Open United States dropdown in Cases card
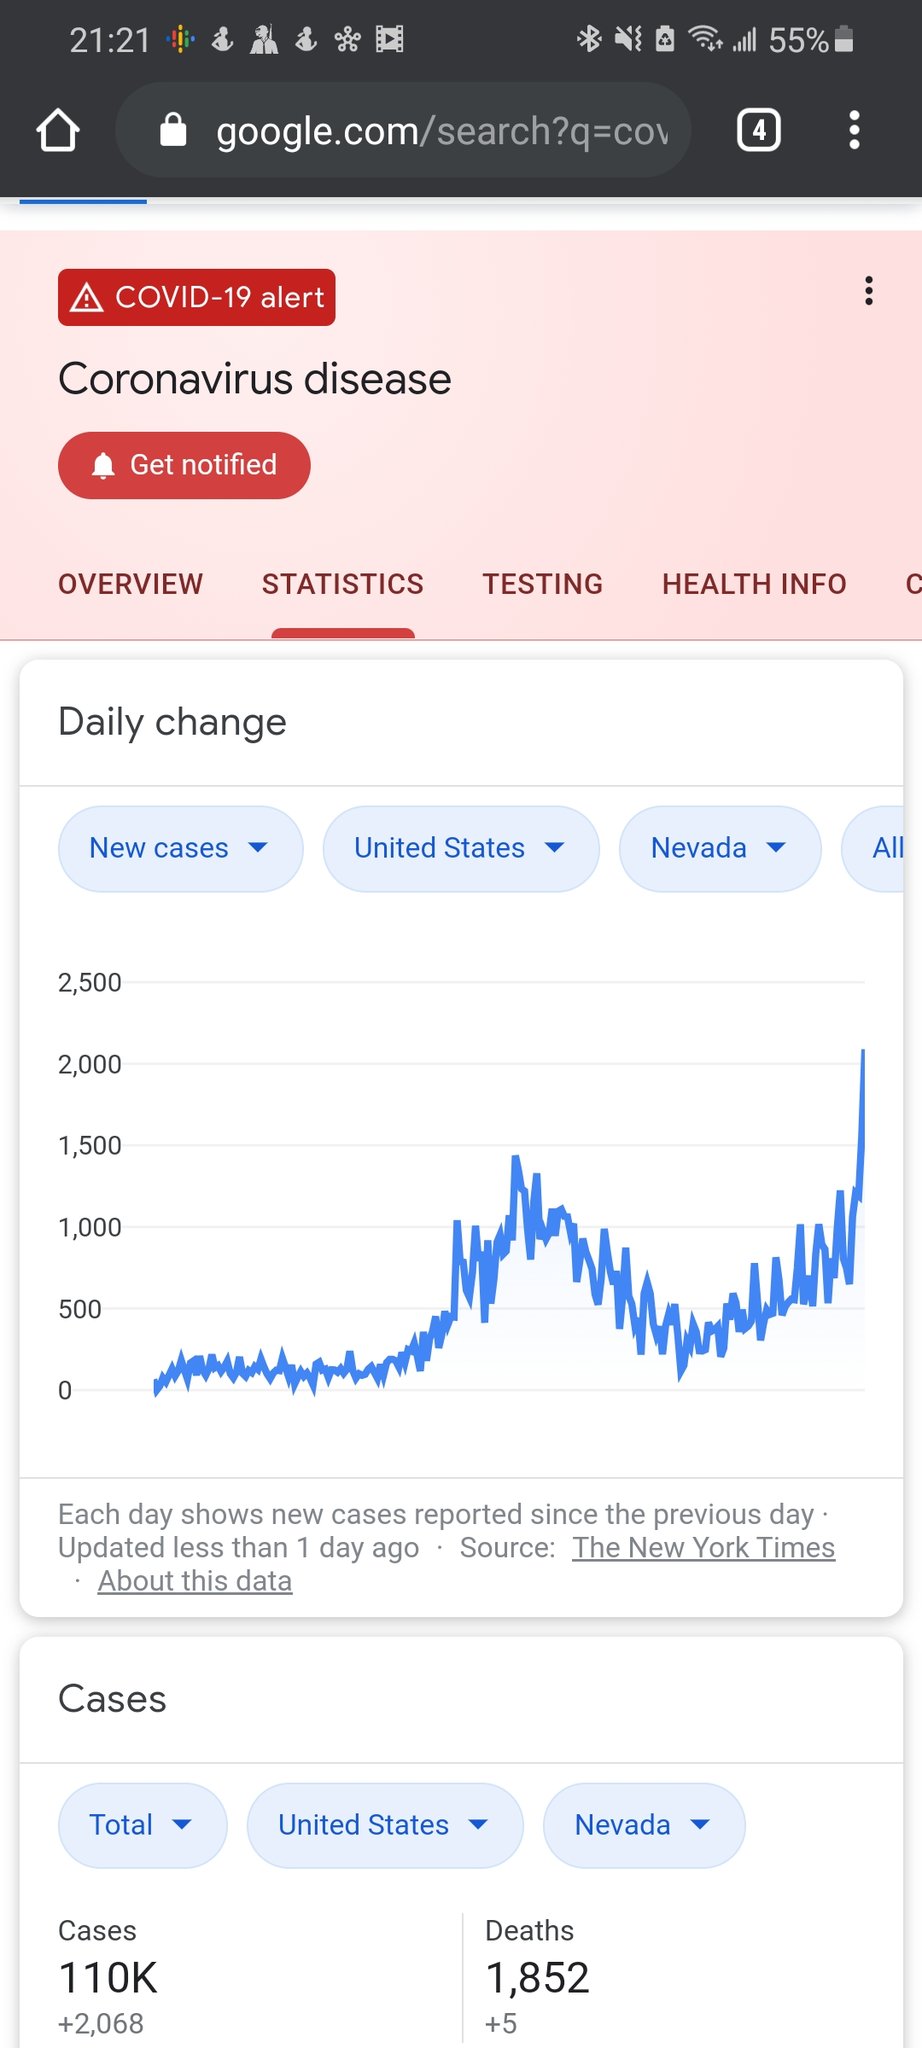This screenshot has width=922, height=2048. tap(384, 1825)
